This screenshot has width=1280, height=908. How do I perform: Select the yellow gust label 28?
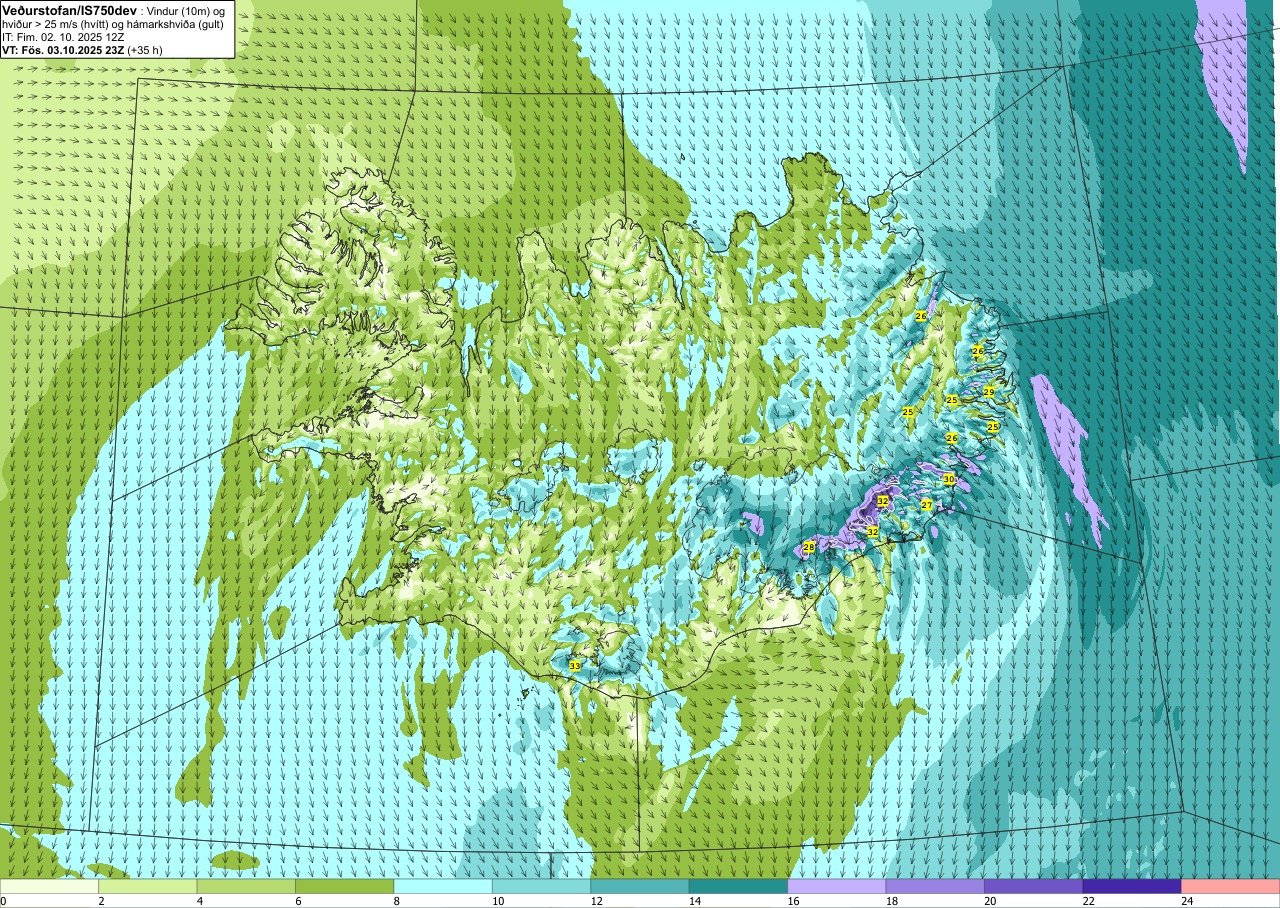tap(809, 547)
